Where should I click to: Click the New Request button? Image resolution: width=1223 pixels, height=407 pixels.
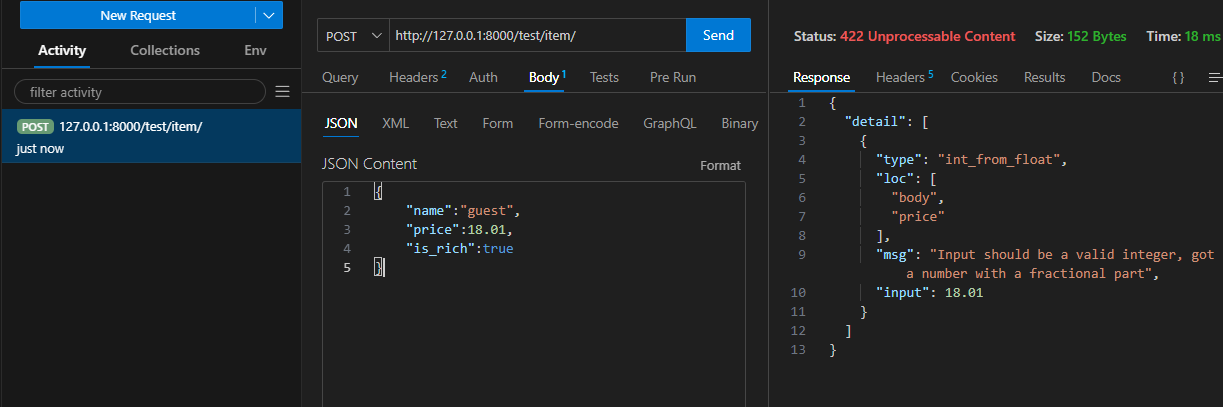click(138, 15)
